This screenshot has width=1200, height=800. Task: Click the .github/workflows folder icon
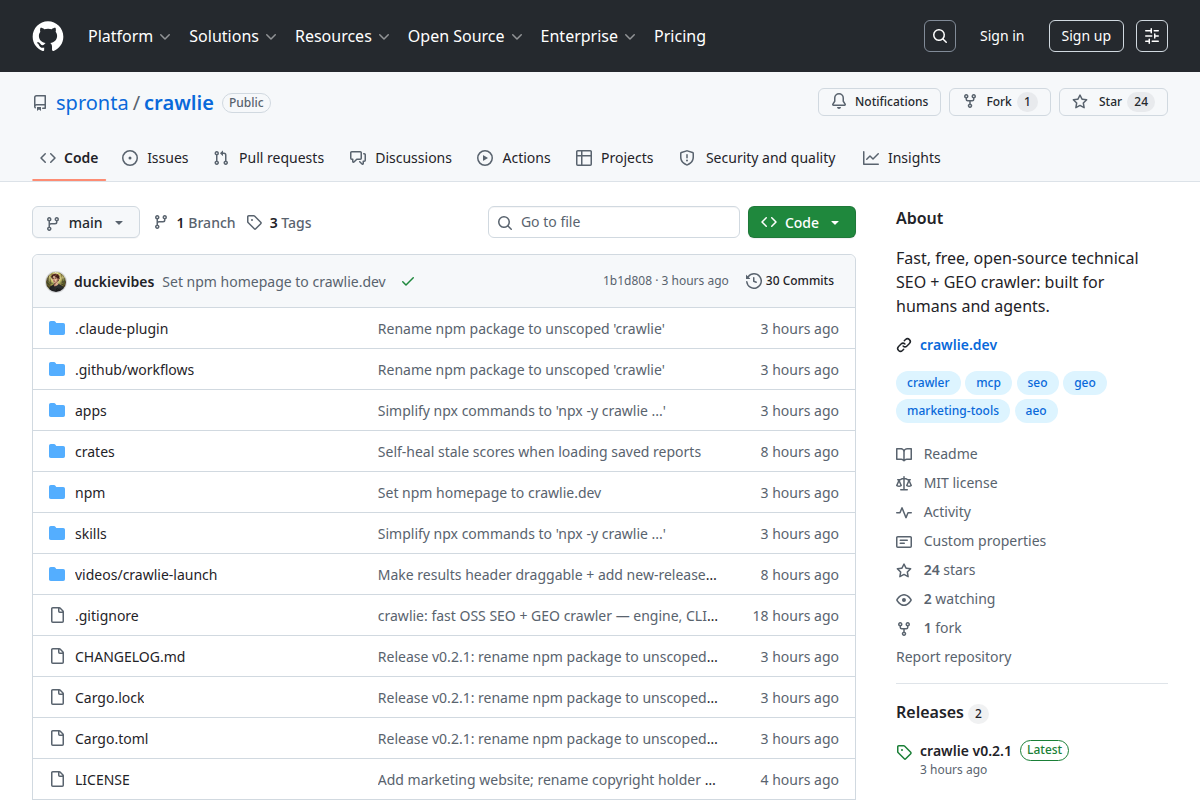point(57,369)
